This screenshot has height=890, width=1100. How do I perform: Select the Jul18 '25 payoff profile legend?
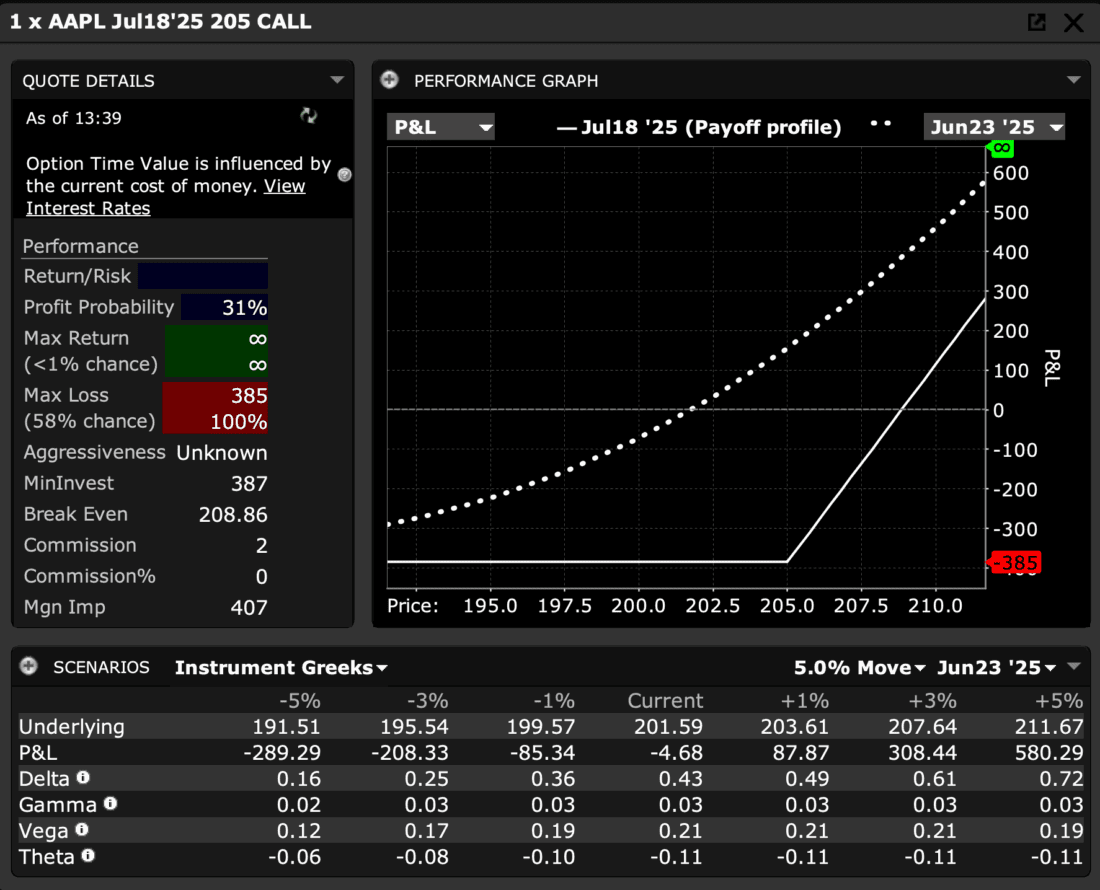point(699,127)
